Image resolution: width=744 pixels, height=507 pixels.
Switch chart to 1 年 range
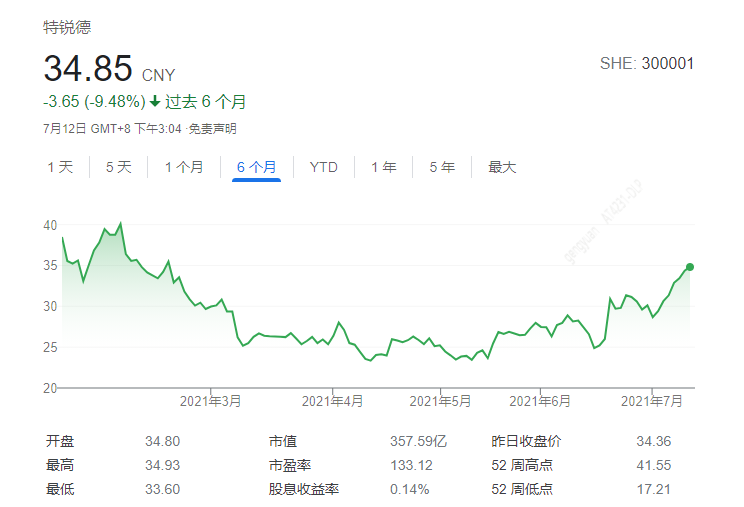coord(383,167)
